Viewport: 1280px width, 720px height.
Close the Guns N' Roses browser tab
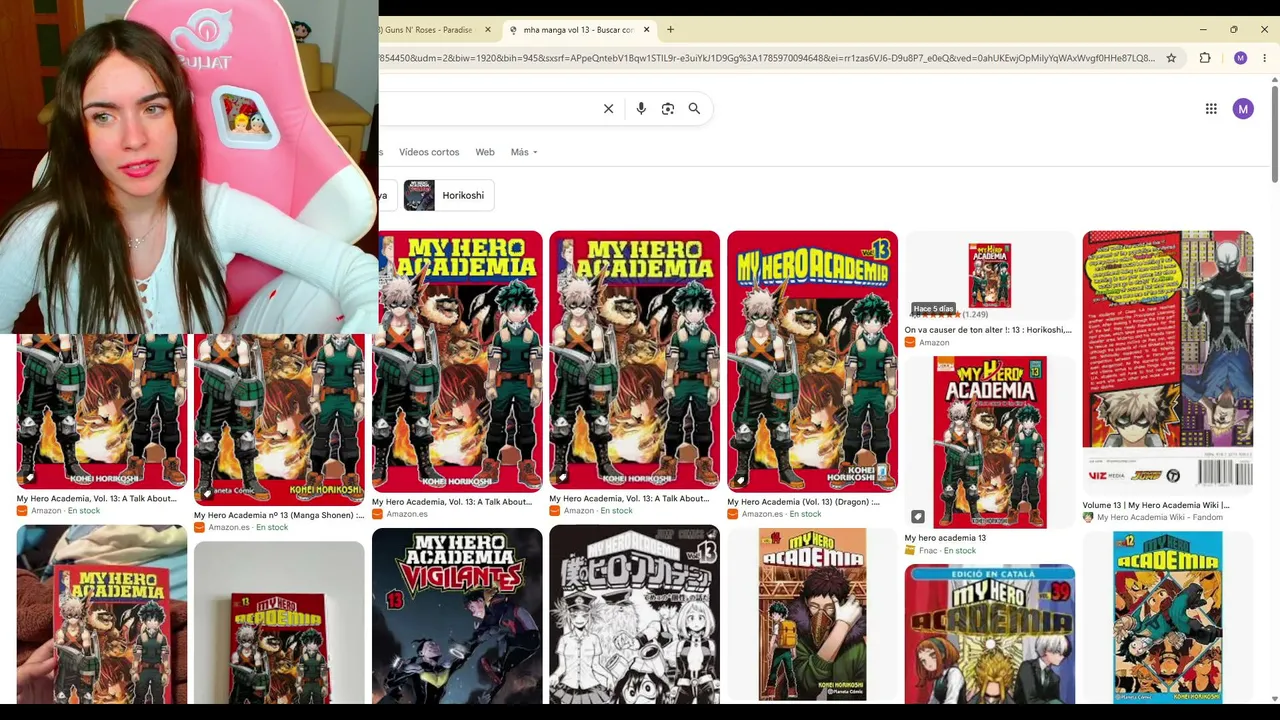coord(488,30)
